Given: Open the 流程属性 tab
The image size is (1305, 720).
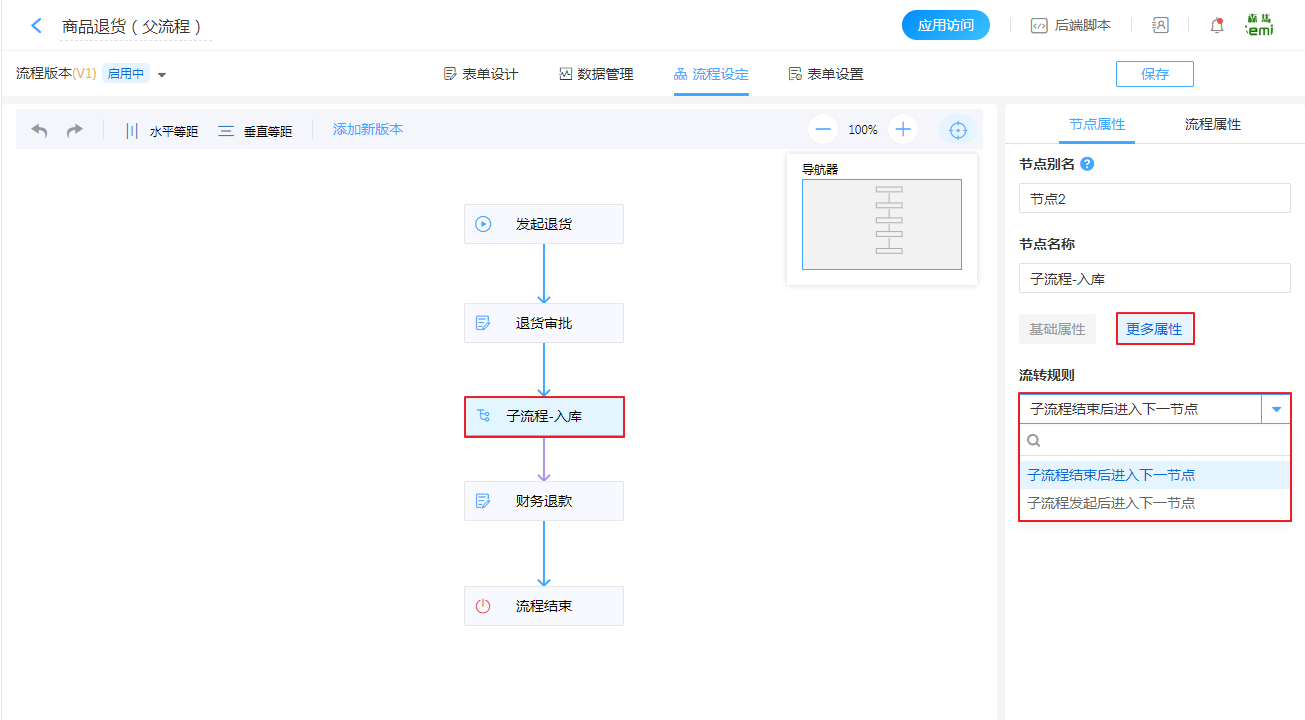Looking at the screenshot, I should (x=1212, y=124).
